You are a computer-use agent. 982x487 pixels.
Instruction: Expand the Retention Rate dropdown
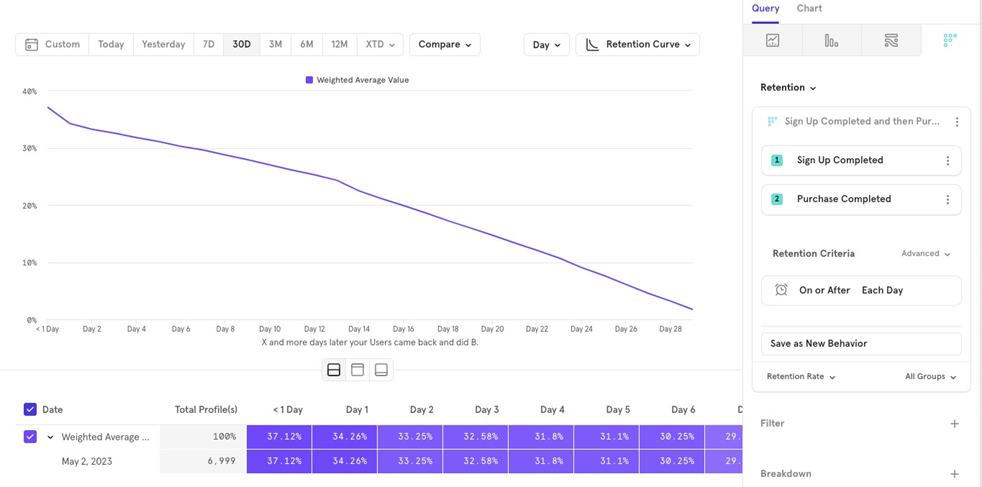[x=801, y=377]
